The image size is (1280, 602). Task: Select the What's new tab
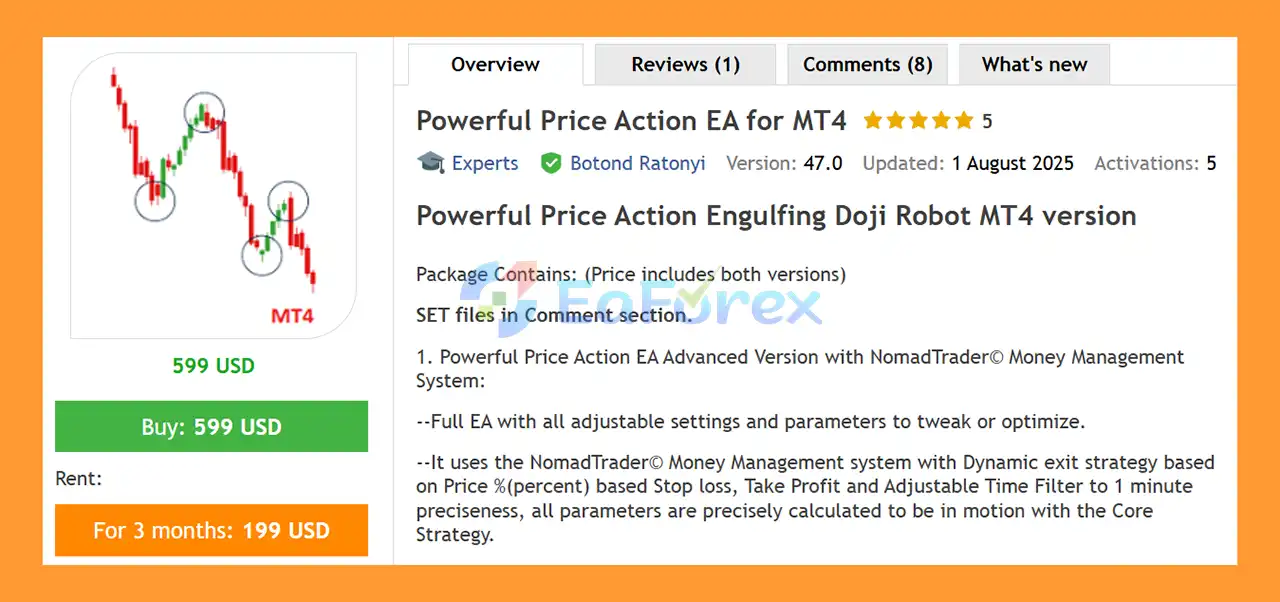[1034, 64]
